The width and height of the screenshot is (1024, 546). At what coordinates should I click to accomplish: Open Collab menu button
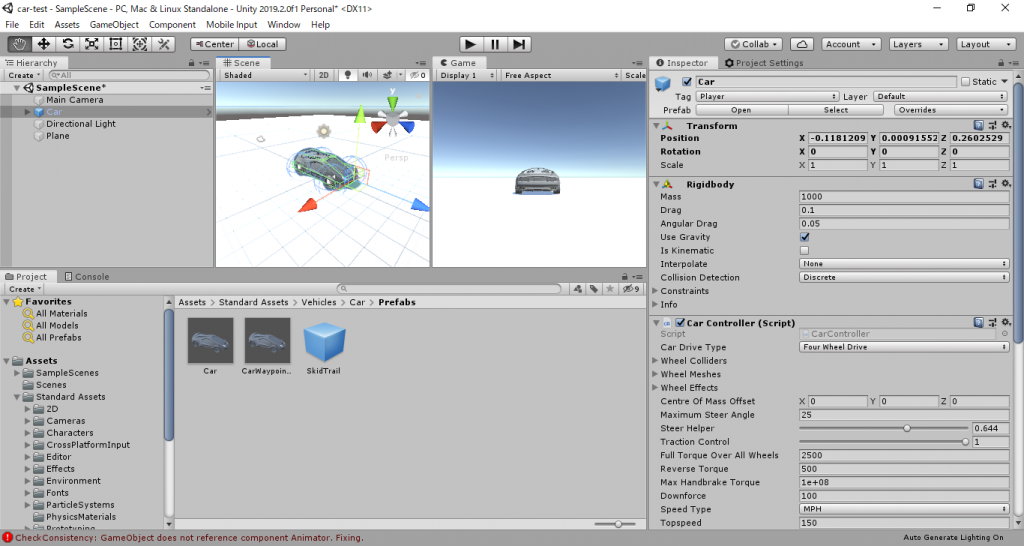click(x=754, y=44)
